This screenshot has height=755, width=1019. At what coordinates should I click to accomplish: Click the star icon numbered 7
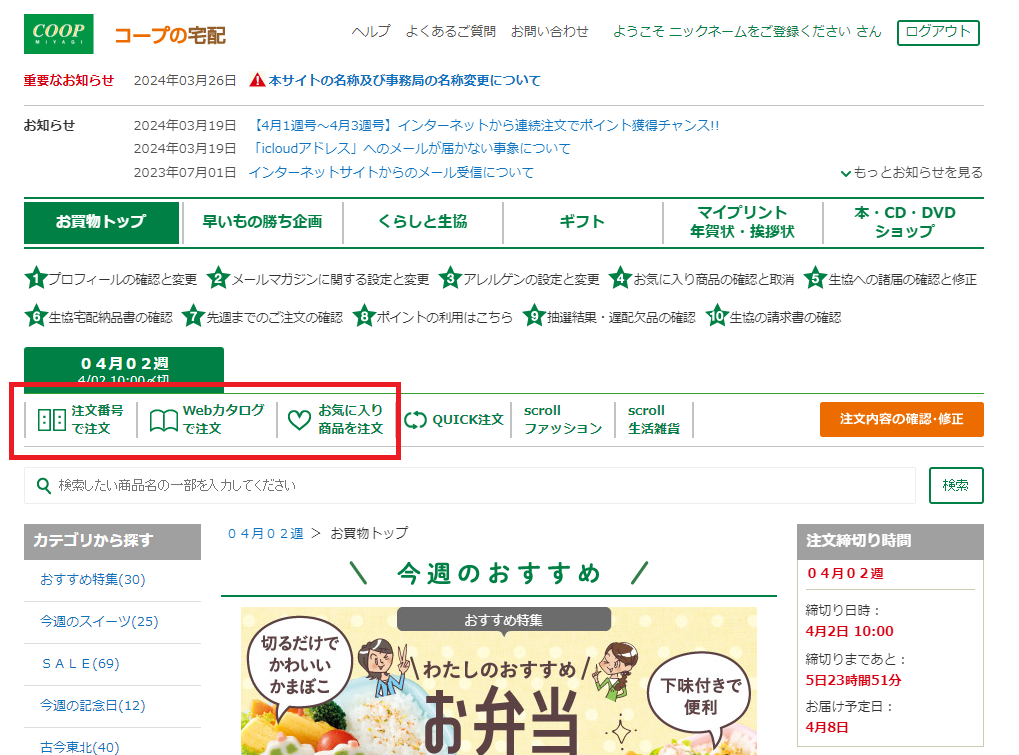coord(193,316)
